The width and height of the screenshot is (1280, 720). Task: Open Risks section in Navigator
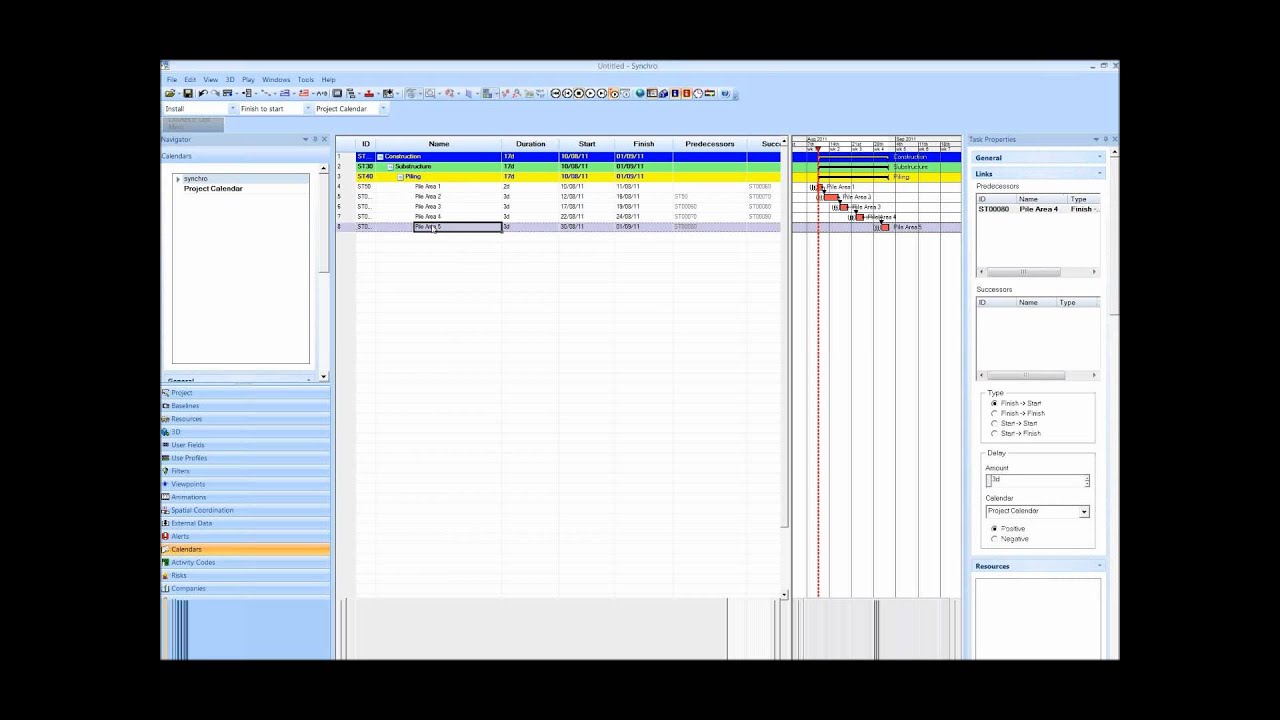click(245, 575)
